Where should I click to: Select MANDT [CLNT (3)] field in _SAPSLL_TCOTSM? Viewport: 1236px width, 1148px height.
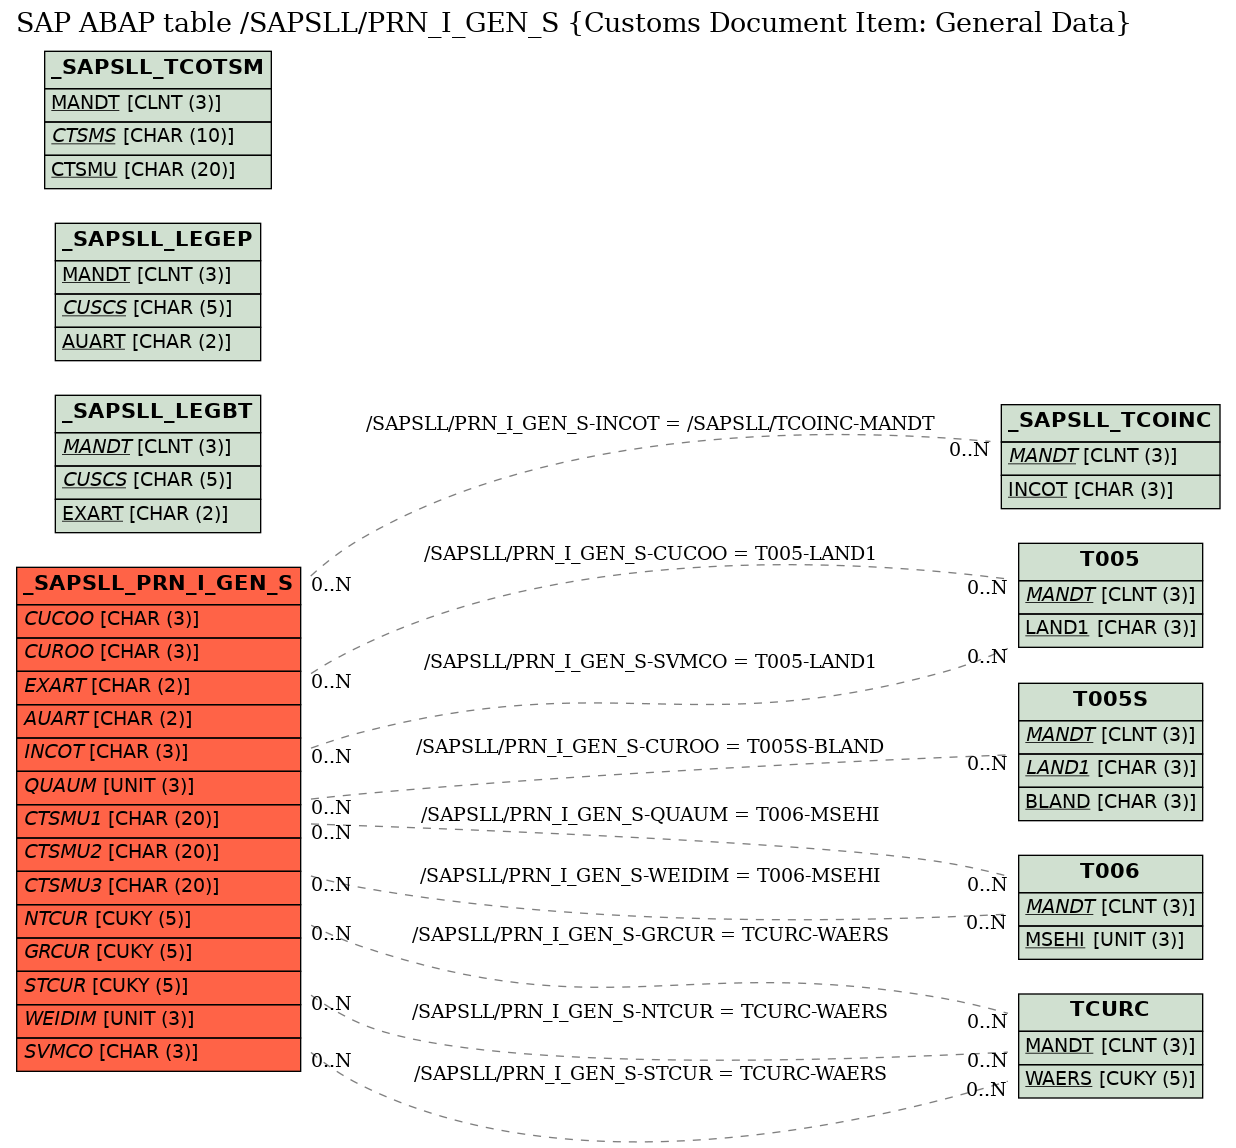[x=158, y=105]
